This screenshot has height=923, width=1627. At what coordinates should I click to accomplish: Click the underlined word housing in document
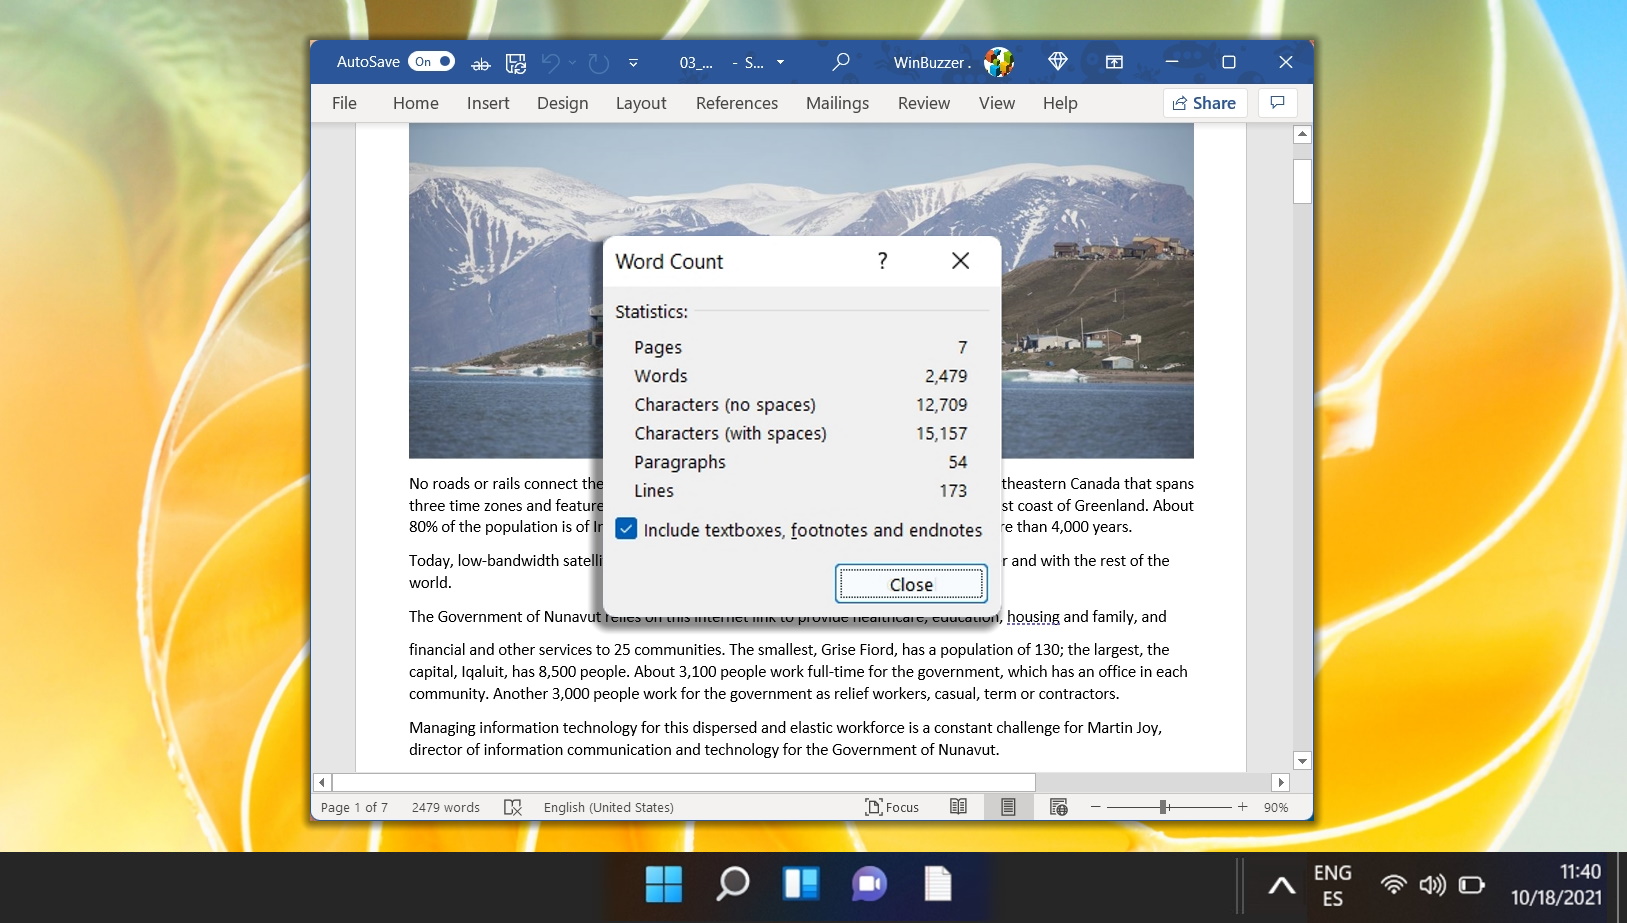(1033, 617)
